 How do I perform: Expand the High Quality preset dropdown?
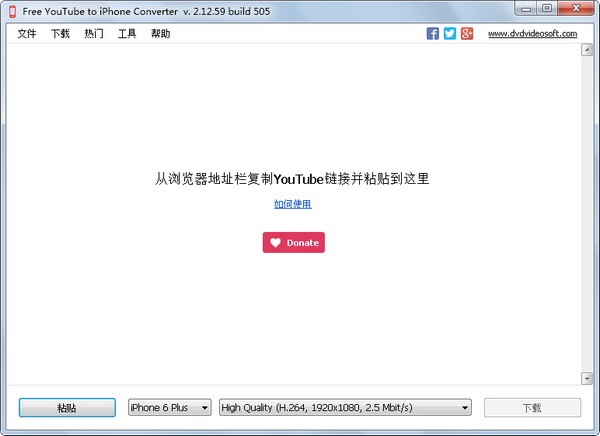(345, 408)
